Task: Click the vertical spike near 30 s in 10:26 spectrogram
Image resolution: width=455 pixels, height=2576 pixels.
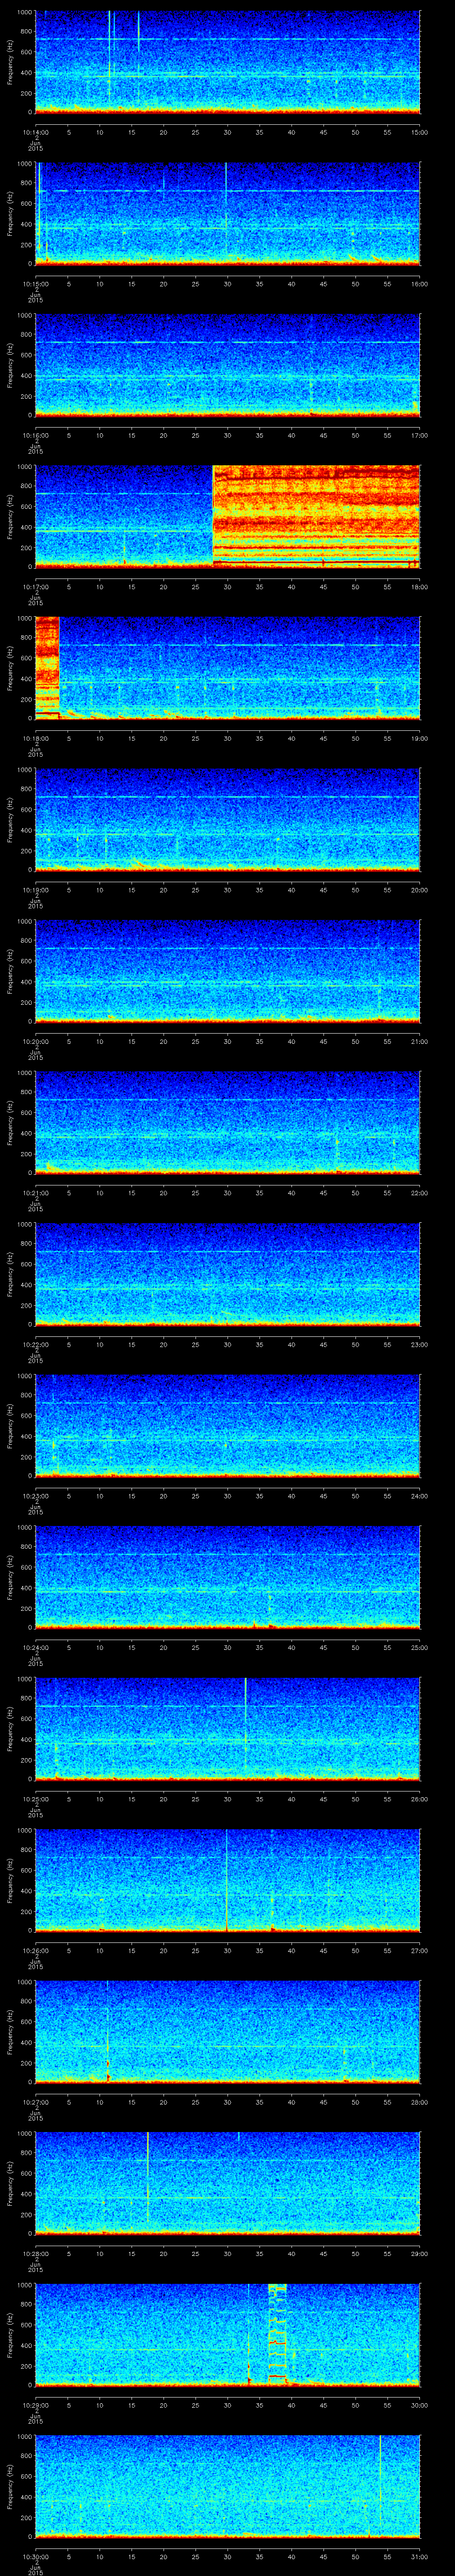Action: tap(227, 1880)
